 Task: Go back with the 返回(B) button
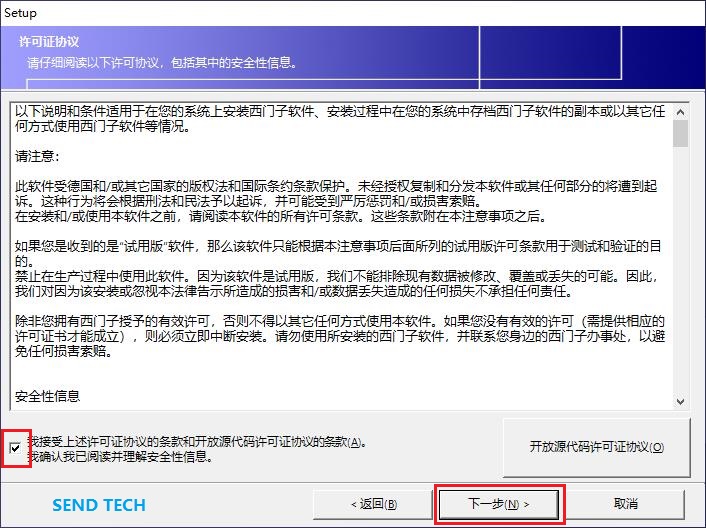(373, 504)
